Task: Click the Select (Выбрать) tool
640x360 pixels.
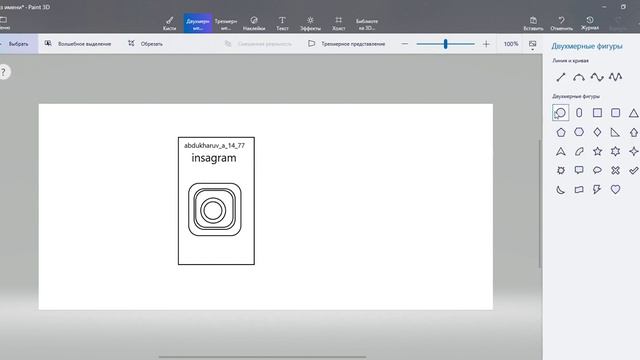Action: point(18,44)
